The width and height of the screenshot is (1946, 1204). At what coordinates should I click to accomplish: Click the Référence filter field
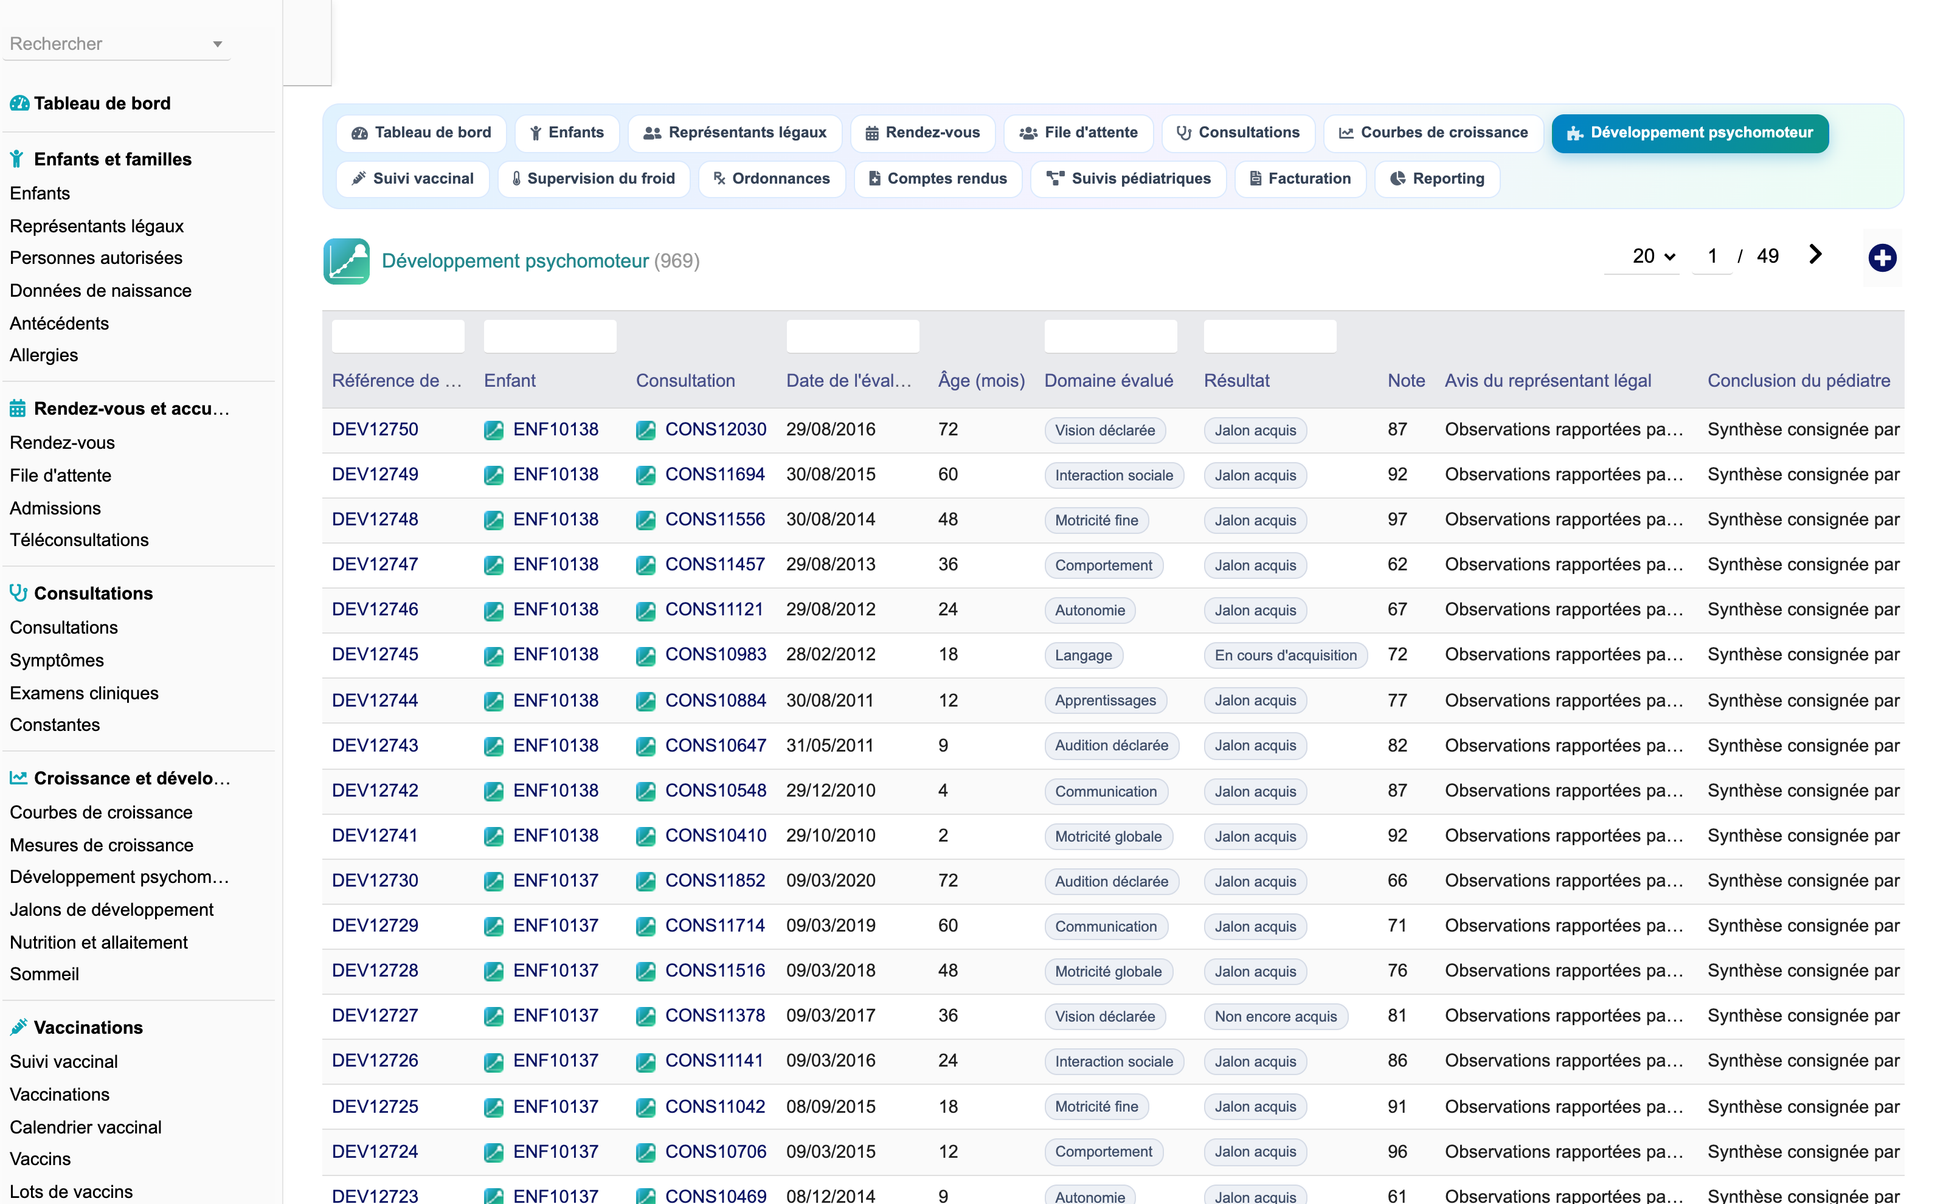pyautogui.click(x=398, y=336)
